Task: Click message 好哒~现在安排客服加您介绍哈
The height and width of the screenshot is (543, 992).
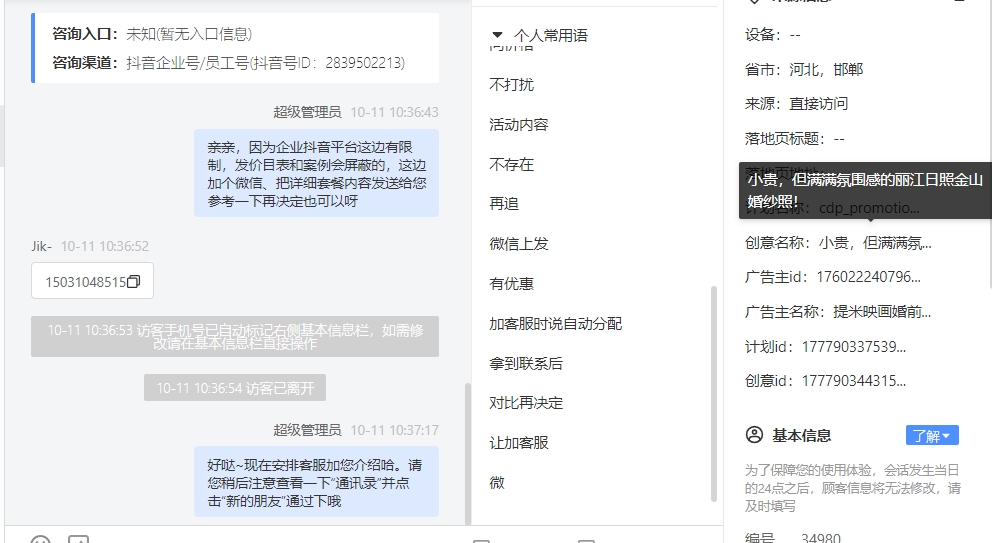Action: (x=316, y=482)
